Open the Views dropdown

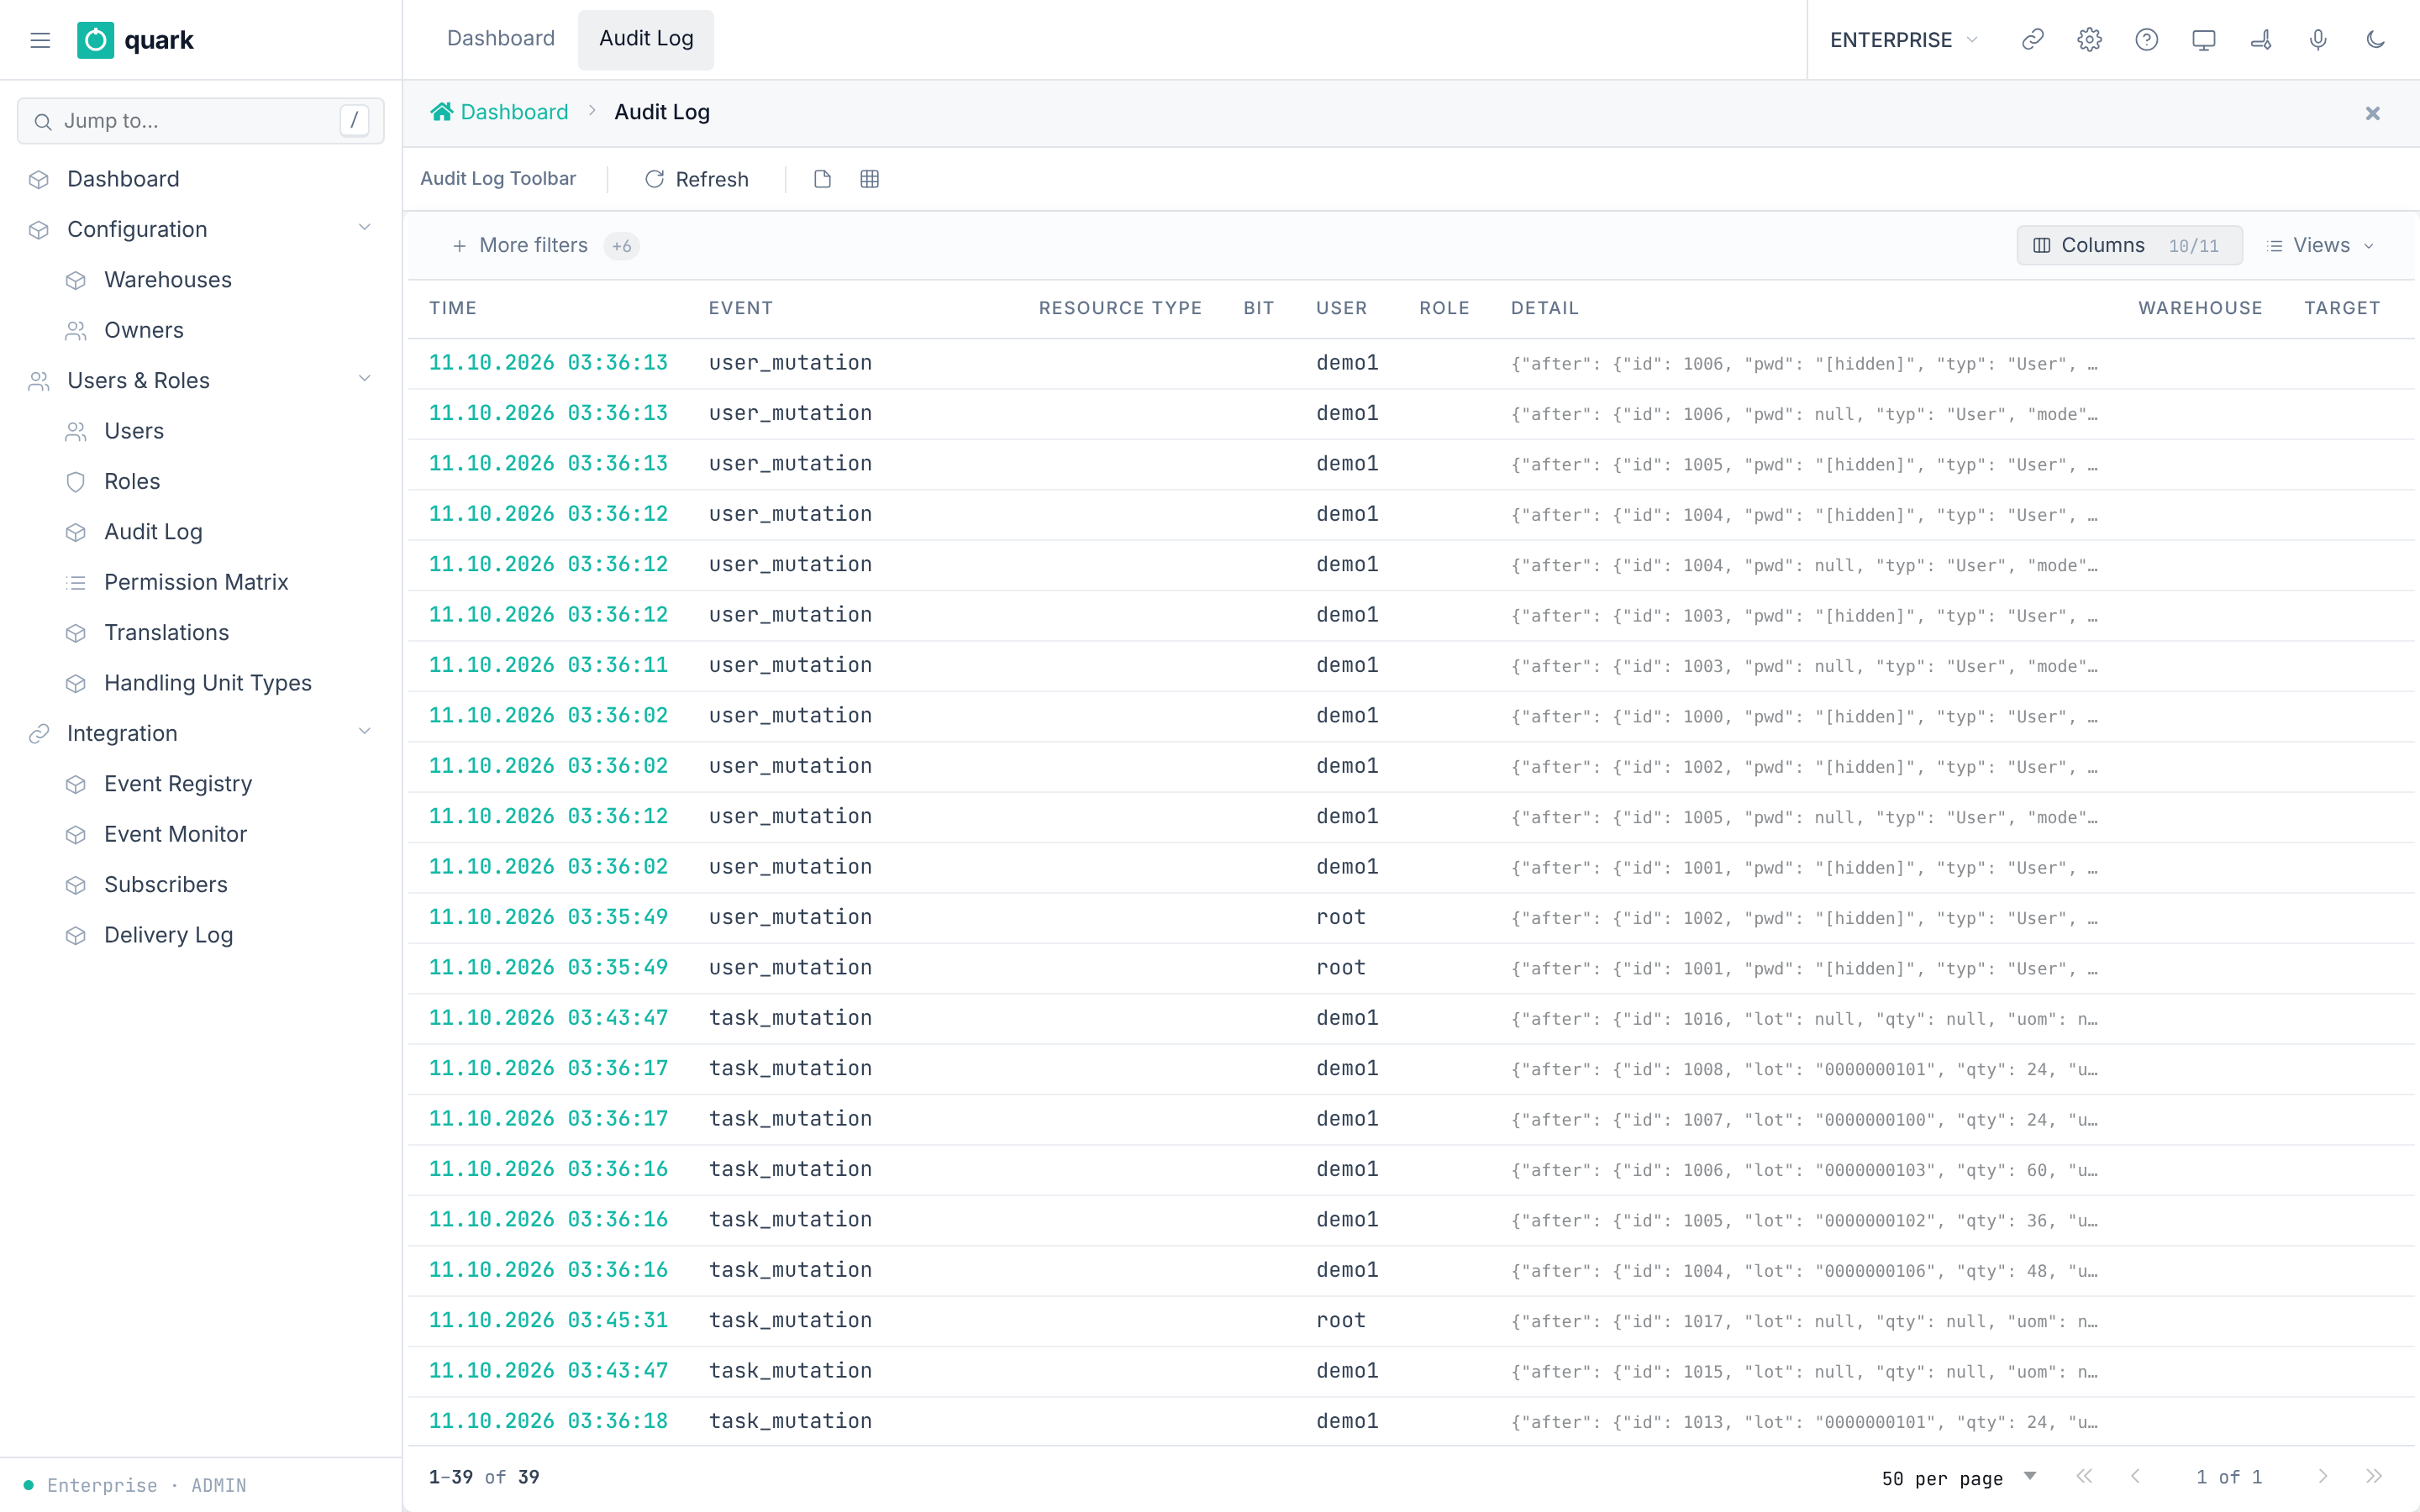(2320, 246)
